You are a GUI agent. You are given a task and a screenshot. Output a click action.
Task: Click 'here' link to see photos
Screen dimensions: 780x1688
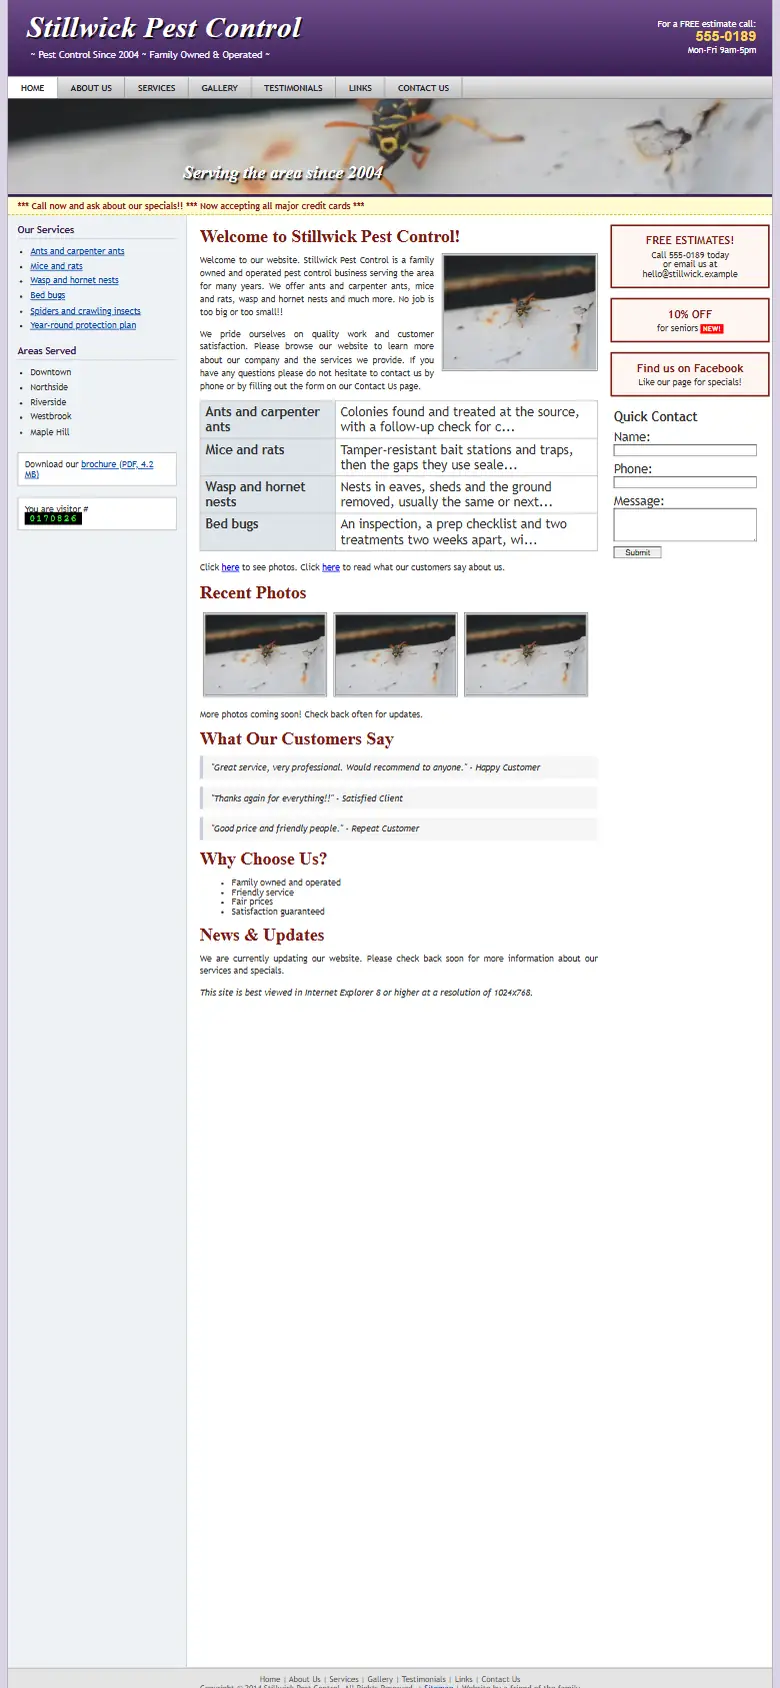[230, 567]
